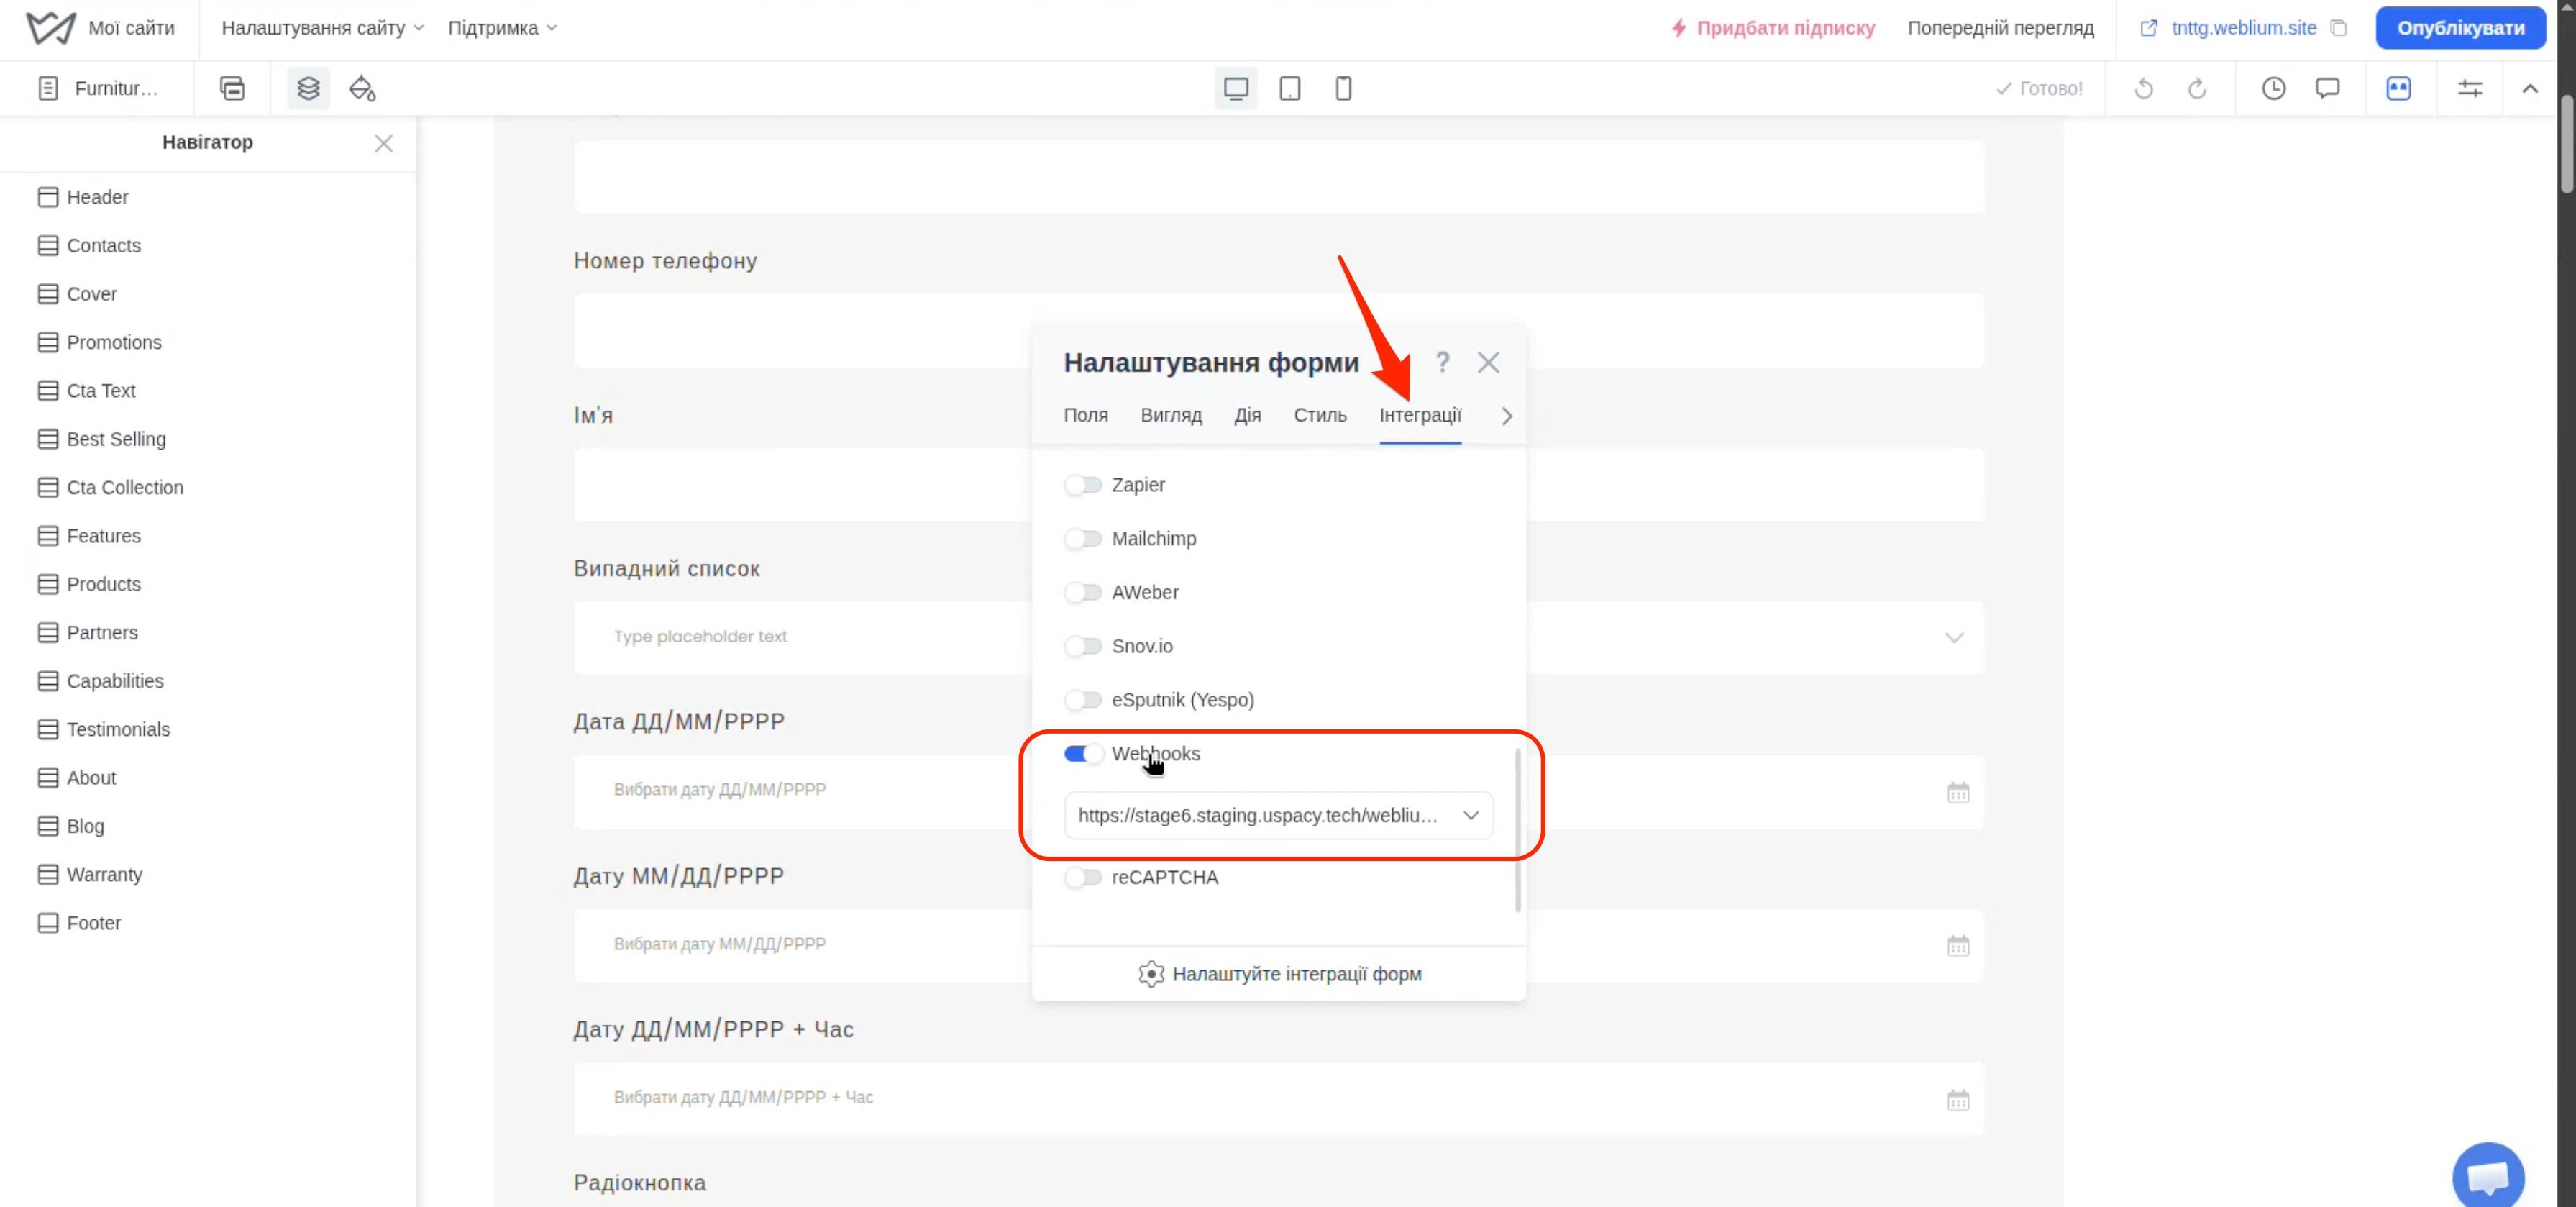2576x1207 pixels.
Task: Switch to the Дія tab
Action: tap(1247, 415)
